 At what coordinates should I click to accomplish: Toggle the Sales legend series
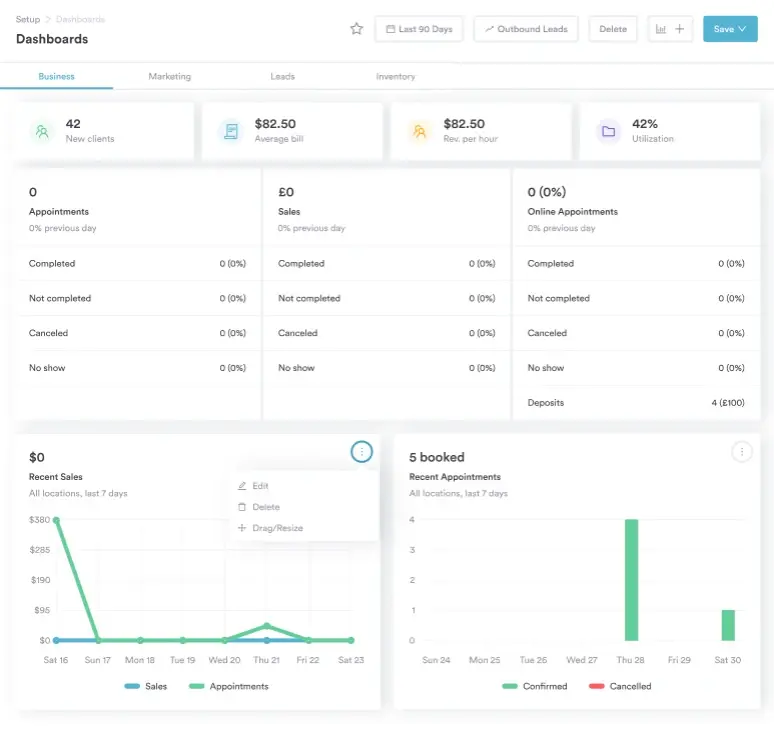point(145,686)
